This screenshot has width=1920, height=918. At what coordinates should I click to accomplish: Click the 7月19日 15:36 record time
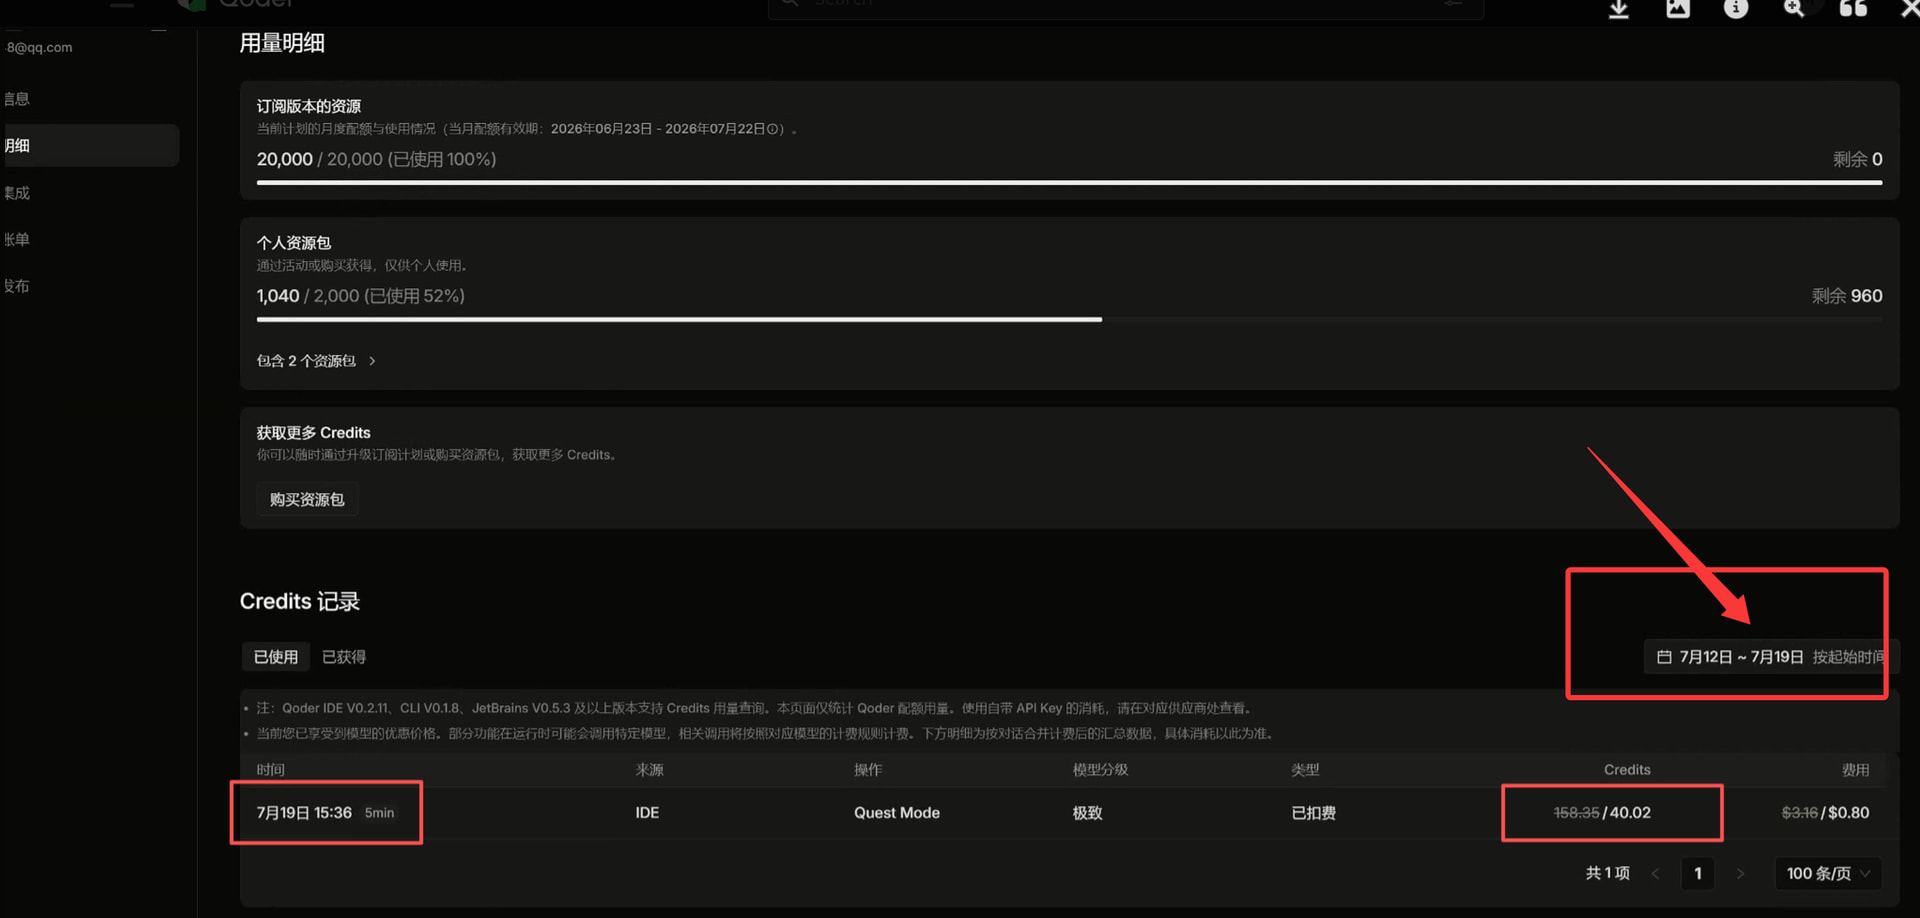click(x=304, y=813)
